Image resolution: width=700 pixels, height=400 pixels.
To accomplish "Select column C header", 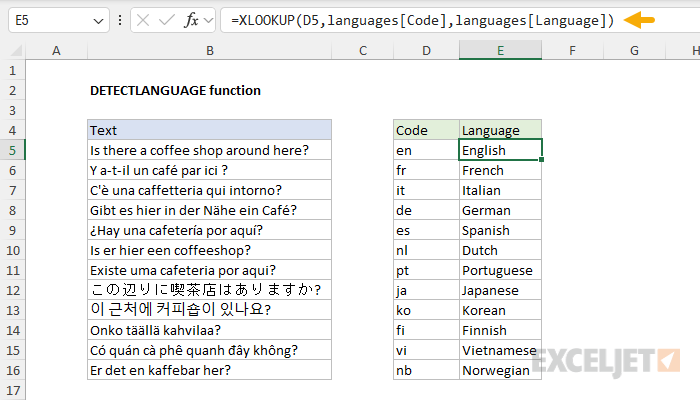I will (362, 50).
